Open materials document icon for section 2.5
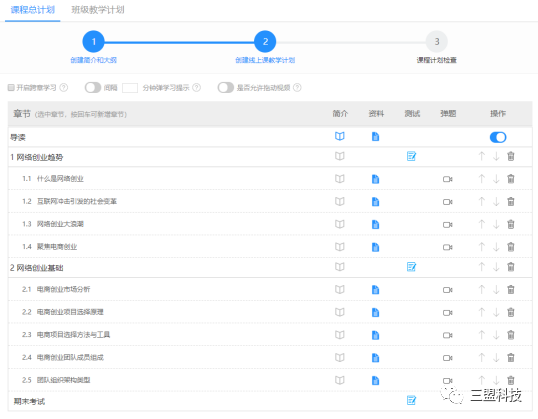Image resolution: width=538 pixels, height=419 pixels. [375, 381]
